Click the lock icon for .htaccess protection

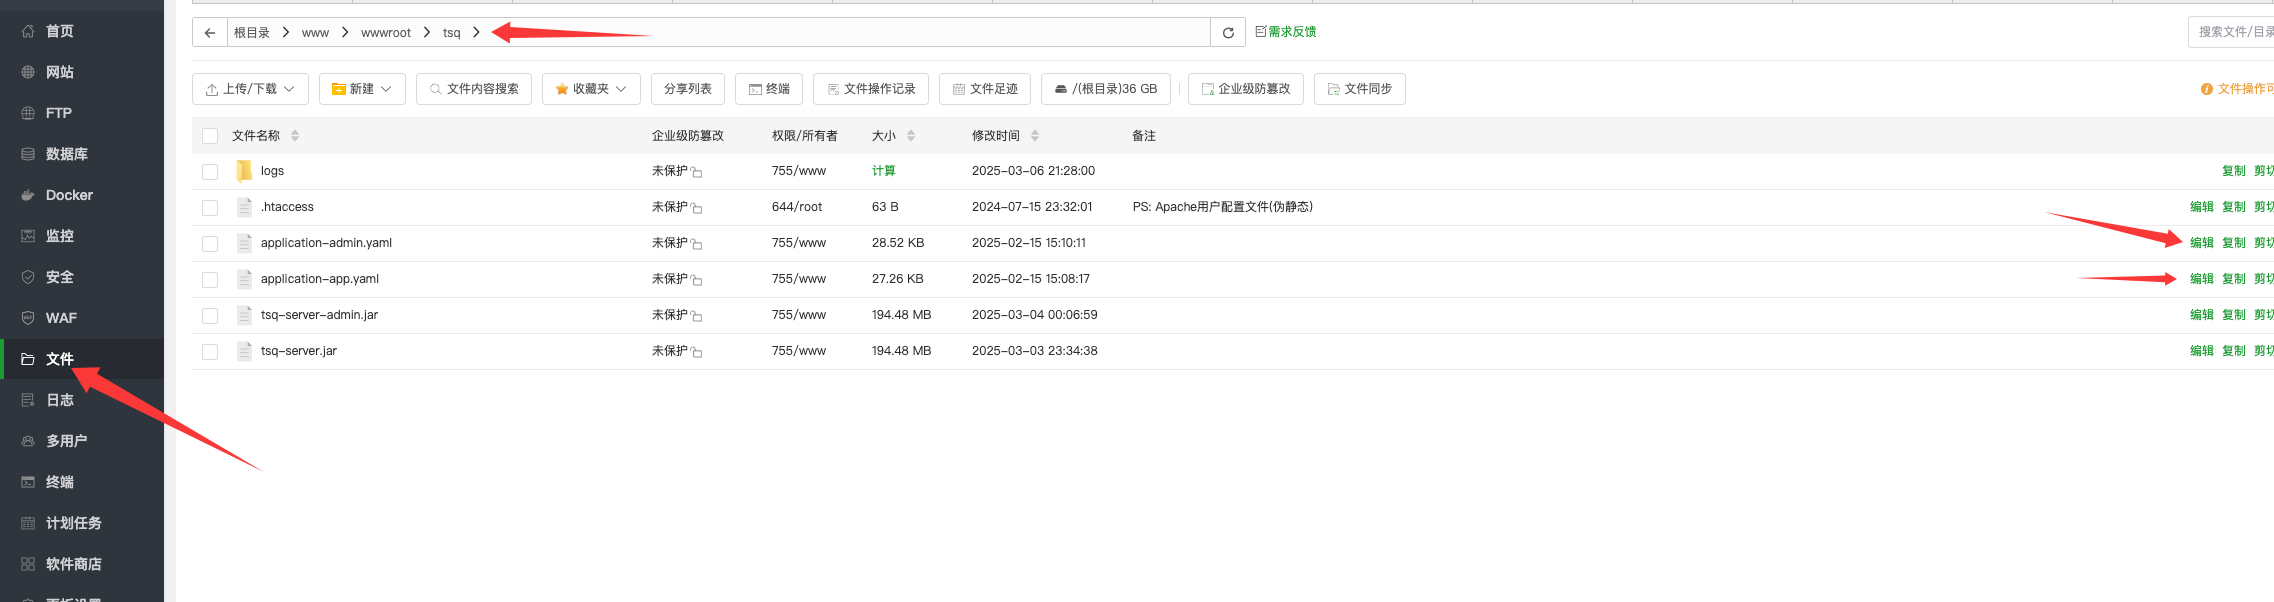pyautogui.click(x=697, y=208)
